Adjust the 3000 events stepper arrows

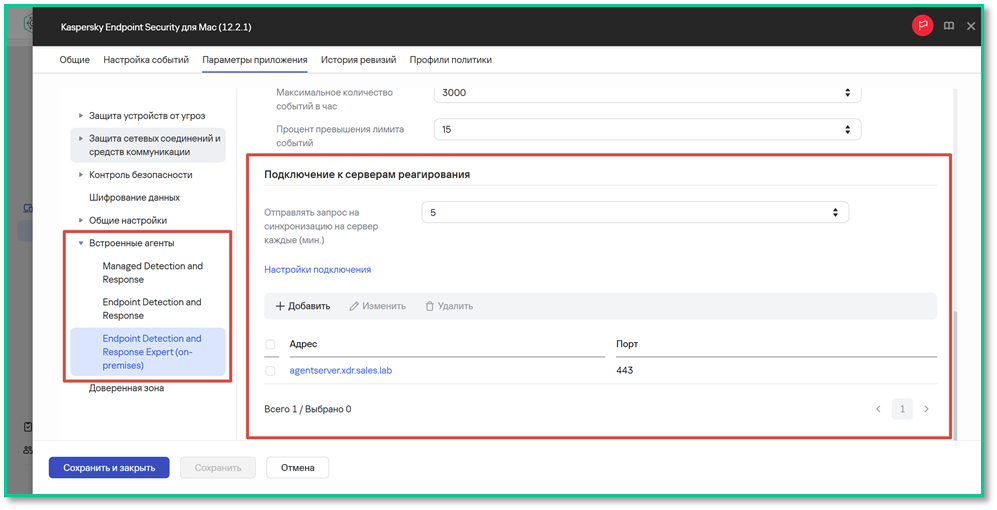847,93
